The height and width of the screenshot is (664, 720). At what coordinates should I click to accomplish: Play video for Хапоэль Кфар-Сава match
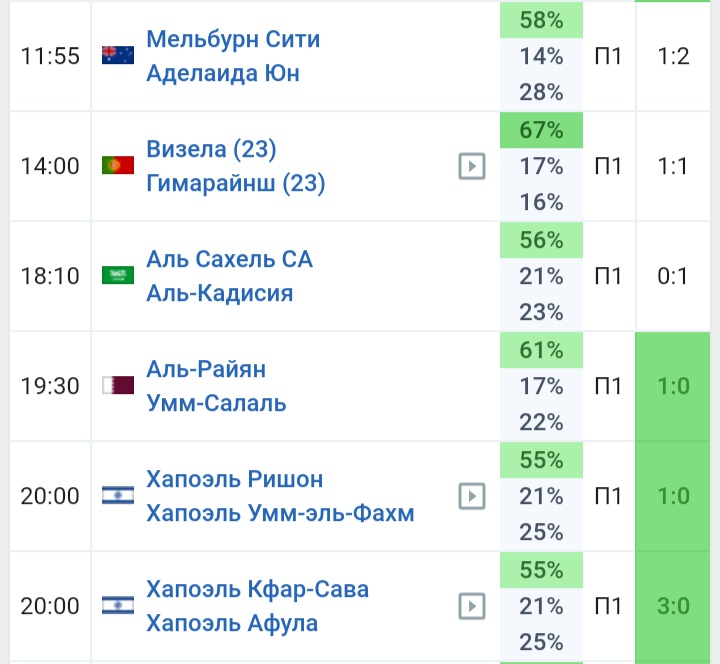point(472,606)
